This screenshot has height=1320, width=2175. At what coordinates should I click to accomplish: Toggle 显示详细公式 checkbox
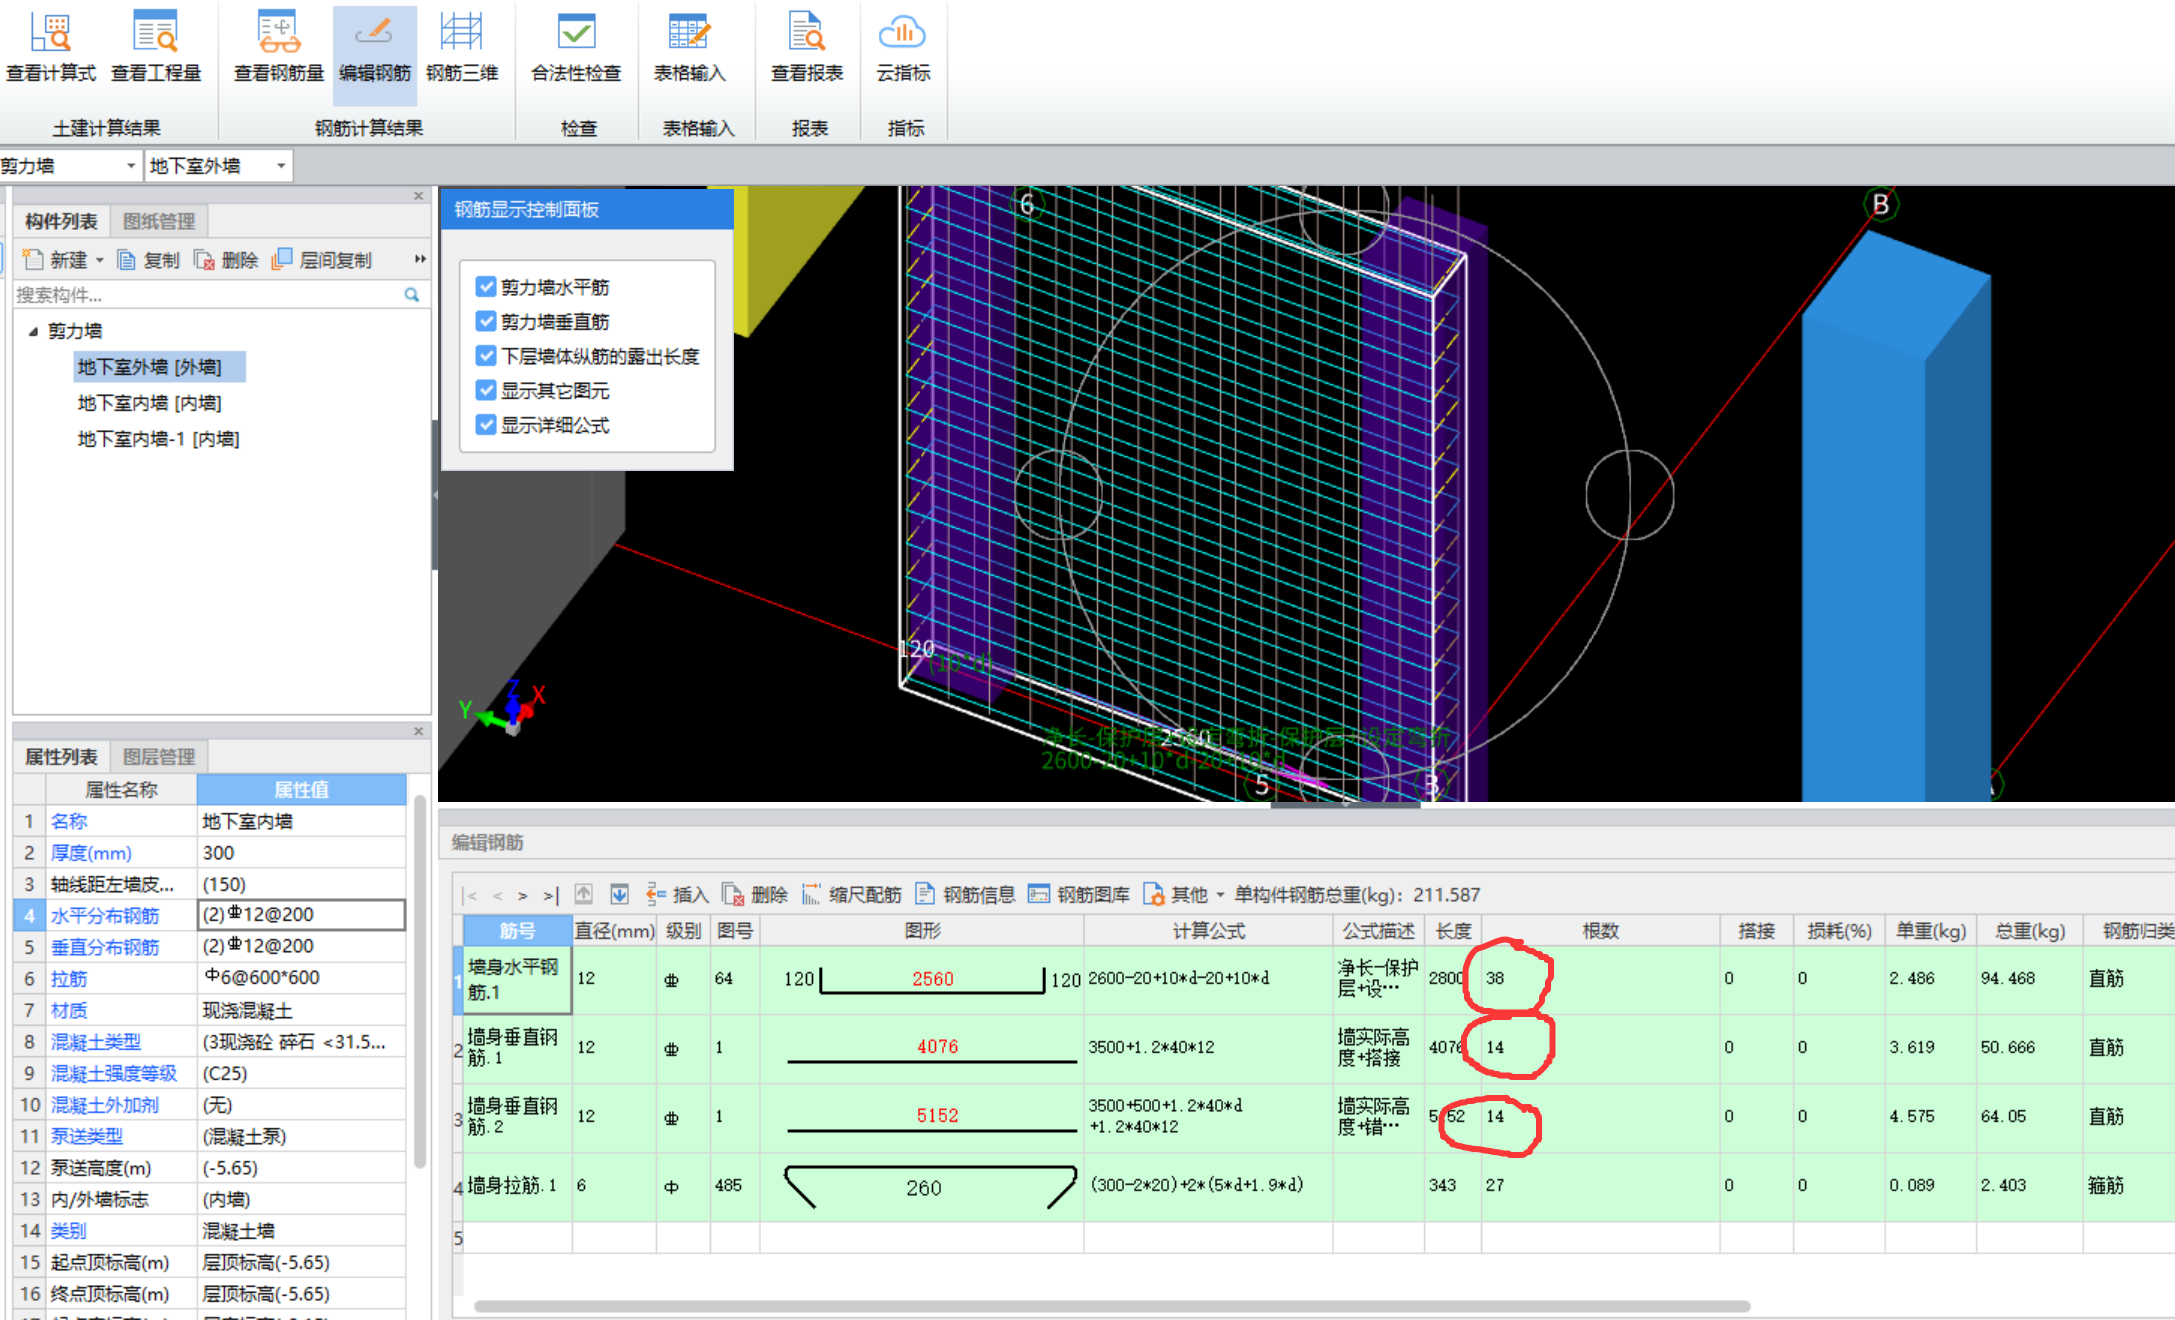(x=486, y=425)
